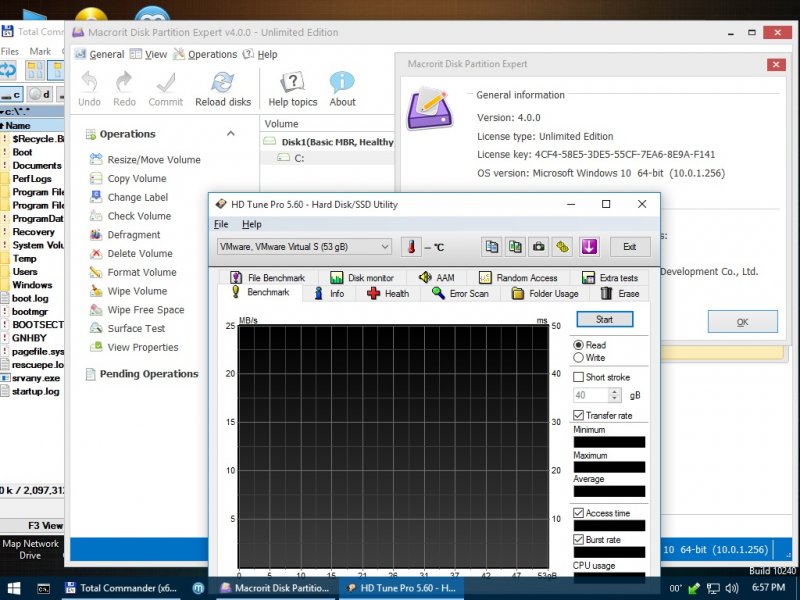Image resolution: width=800 pixels, height=600 pixels.
Task: Copy info to clipboard in HD Tune
Action: pos(491,247)
